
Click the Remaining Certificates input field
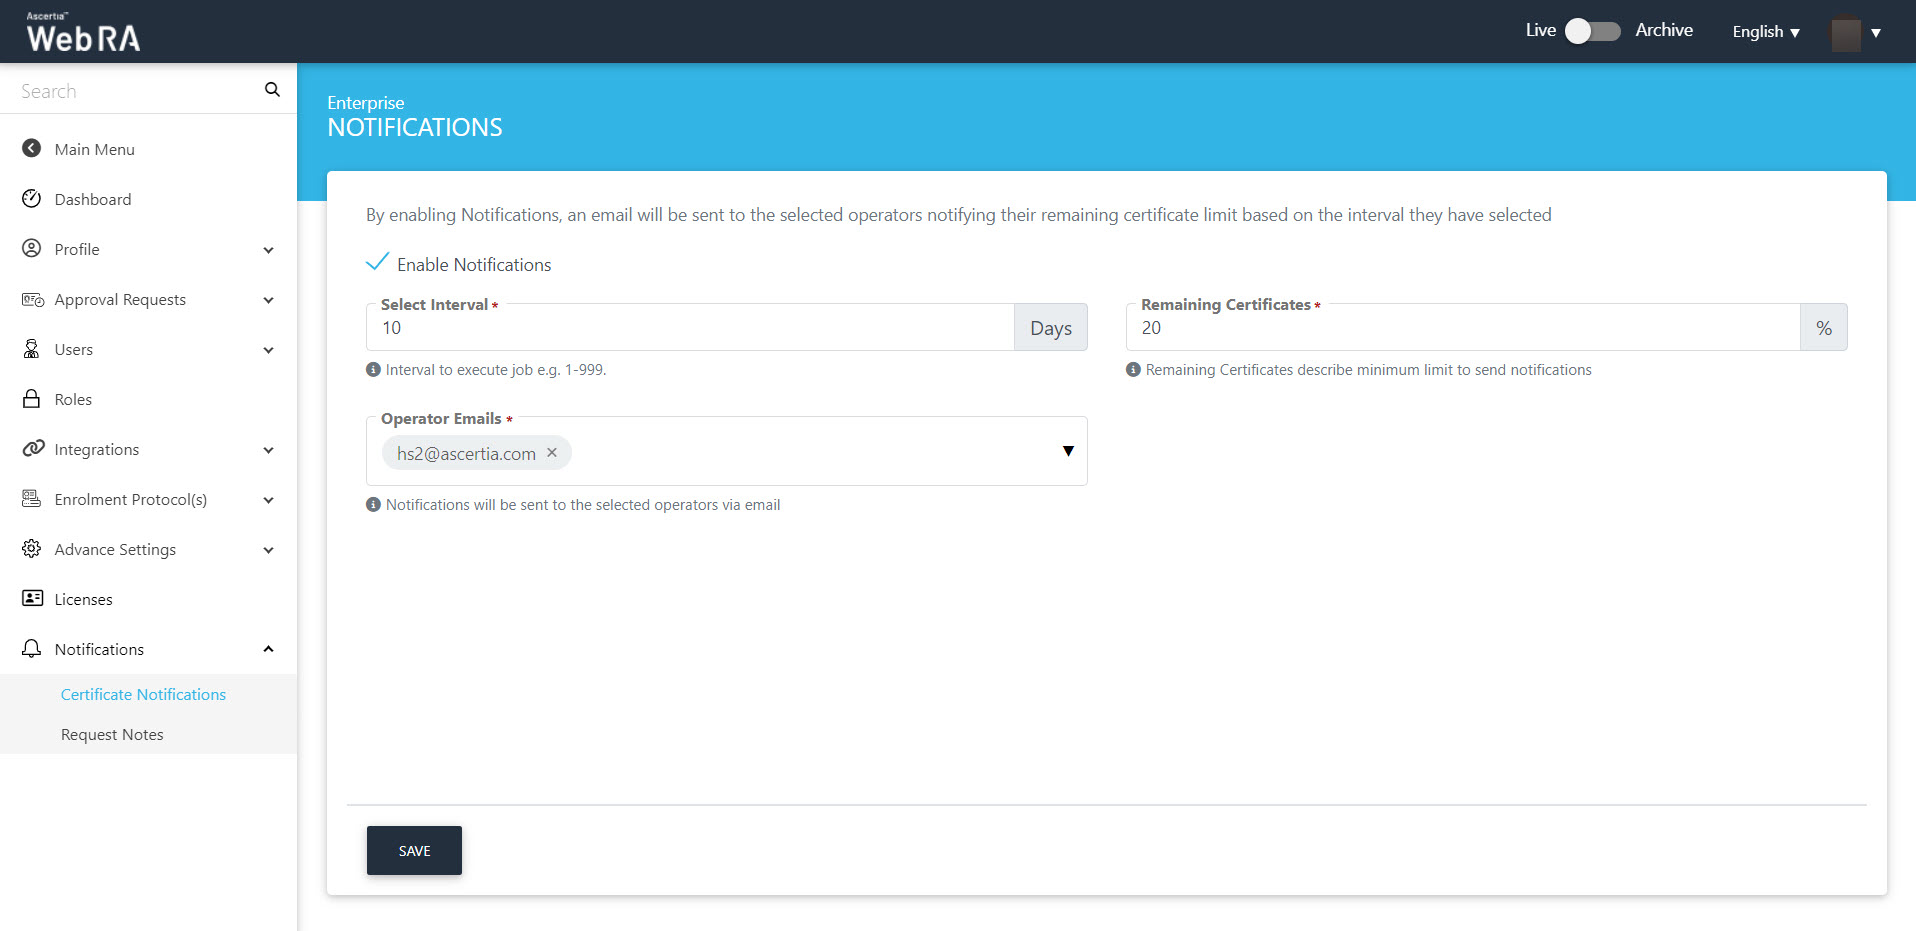(1462, 328)
